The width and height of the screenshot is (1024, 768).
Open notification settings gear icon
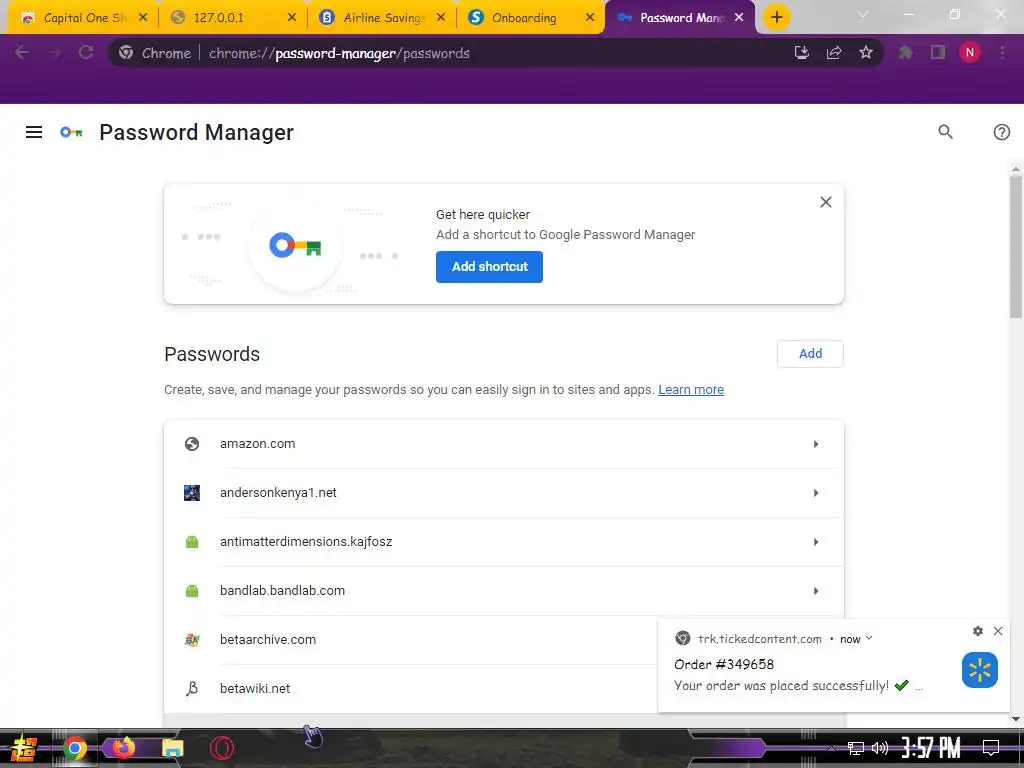click(x=978, y=631)
